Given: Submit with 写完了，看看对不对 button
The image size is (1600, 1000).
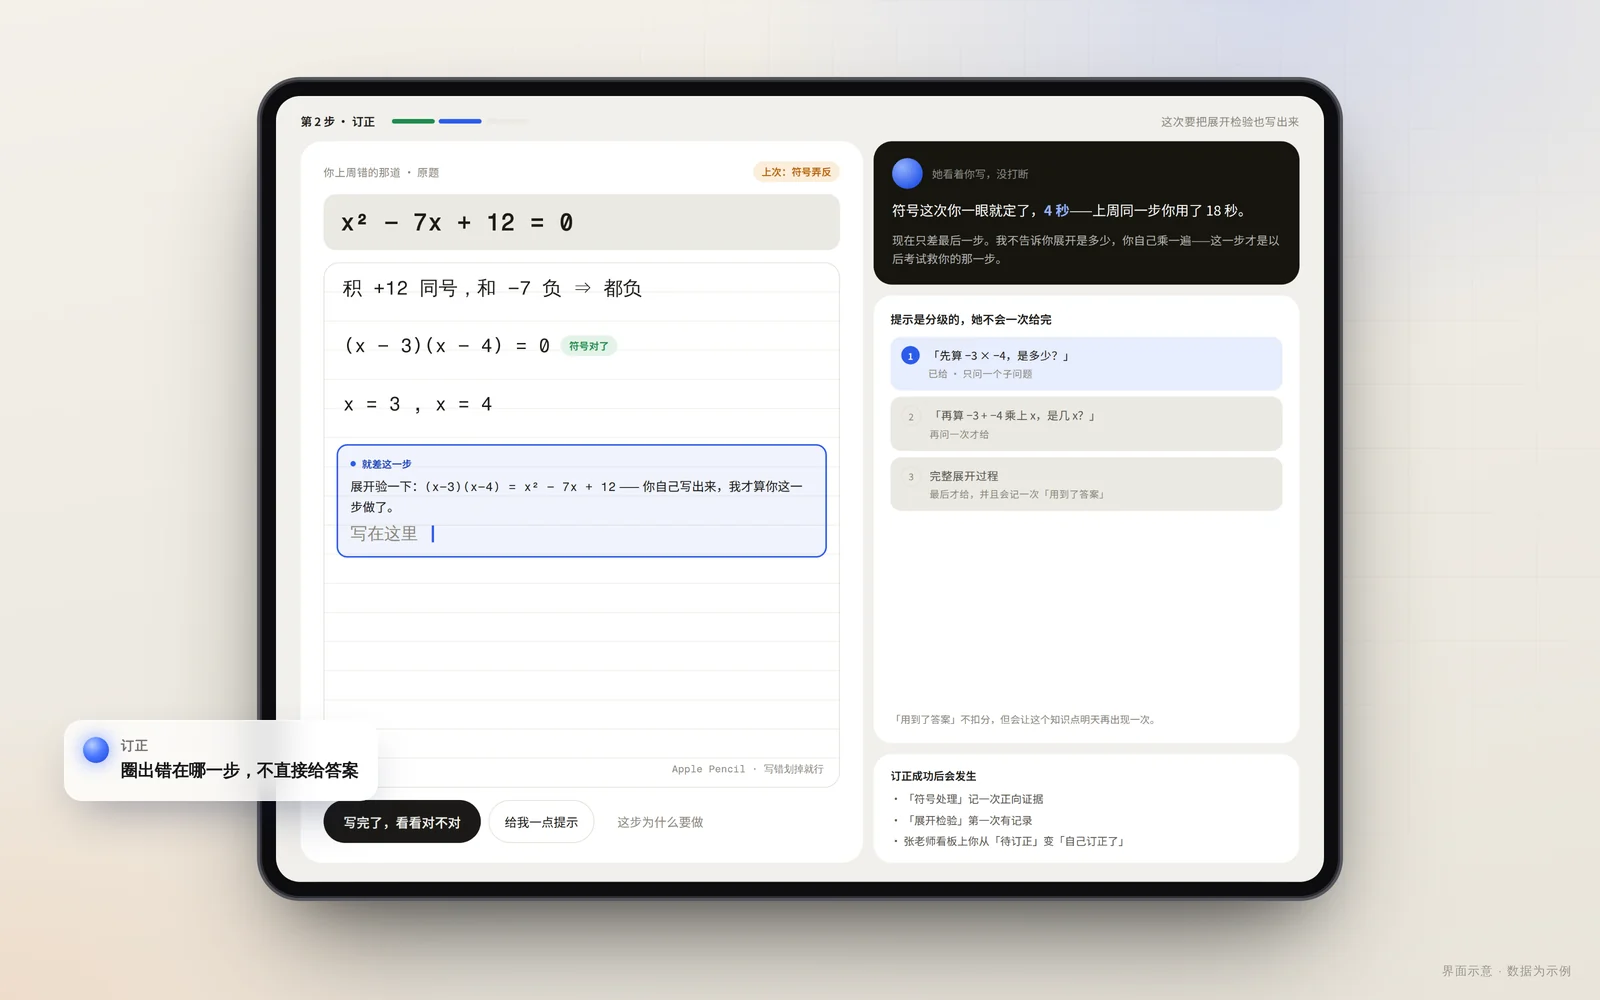Looking at the screenshot, I should 402,822.
